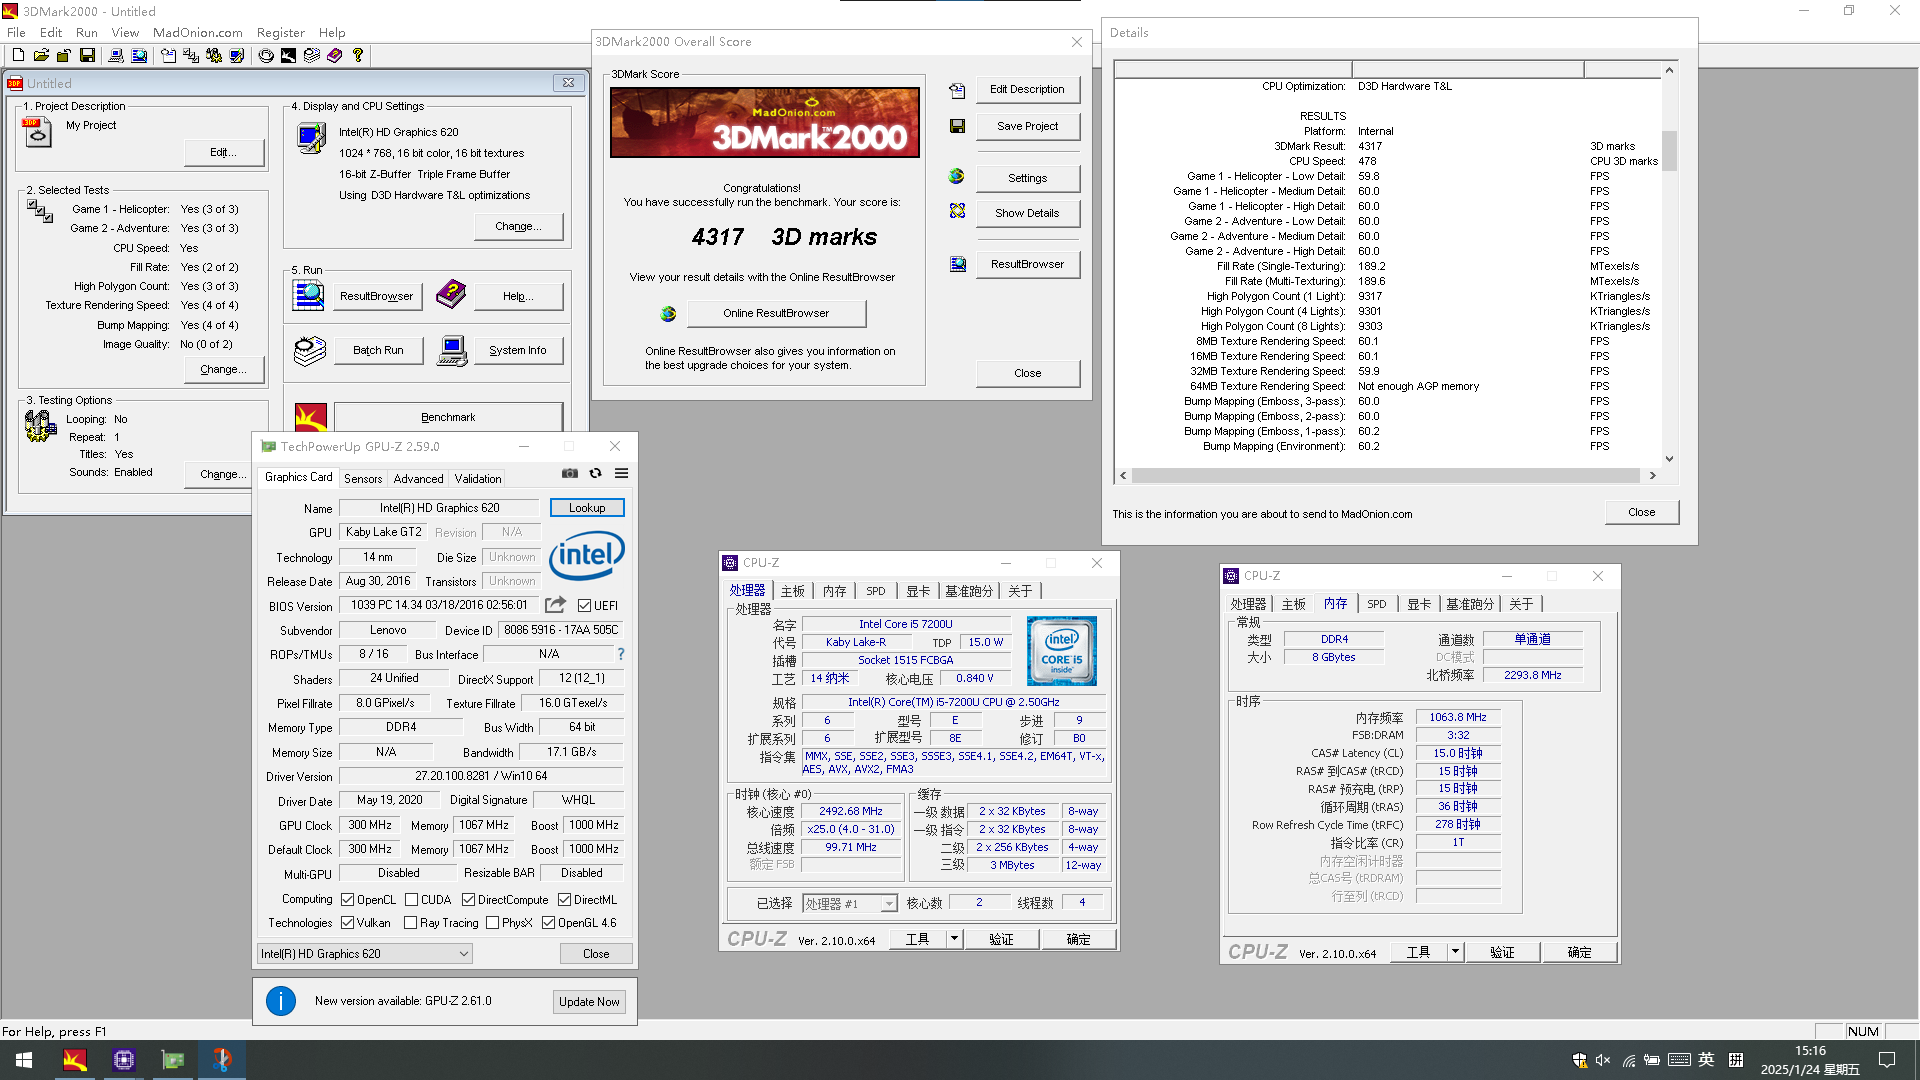Click the System Info computer toolbar icon
Image resolution: width=1920 pixels, height=1080 pixels.
click(x=116, y=56)
